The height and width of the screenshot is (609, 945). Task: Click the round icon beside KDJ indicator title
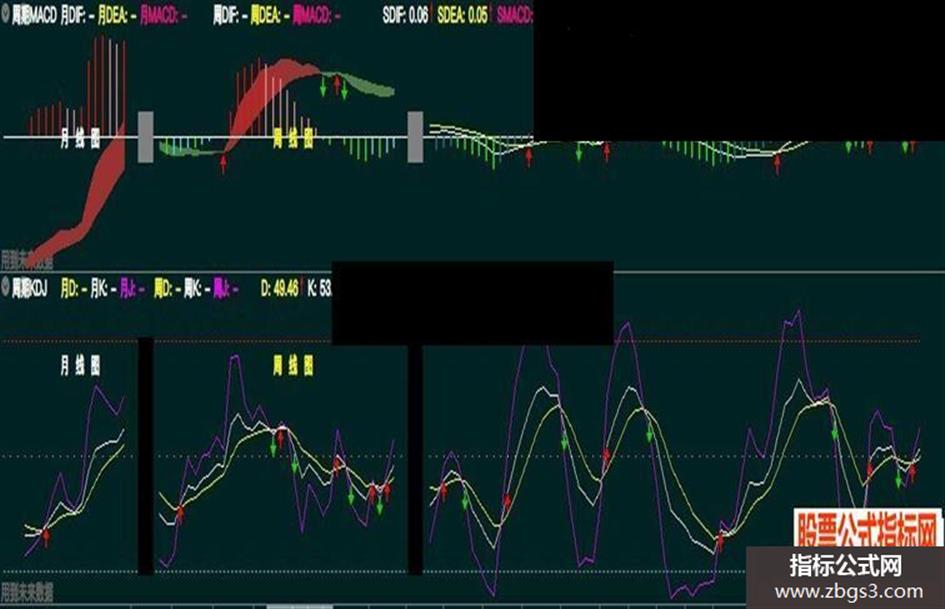pyautogui.click(x=5, y=288)
